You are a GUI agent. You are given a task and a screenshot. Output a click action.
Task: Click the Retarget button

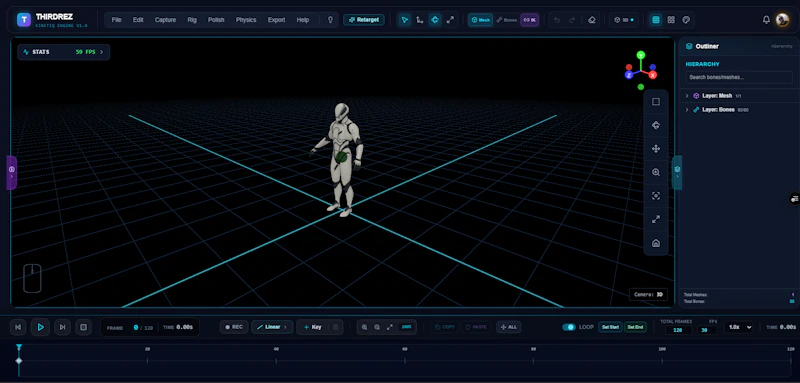pyautogui.click(x=364, y=20)
